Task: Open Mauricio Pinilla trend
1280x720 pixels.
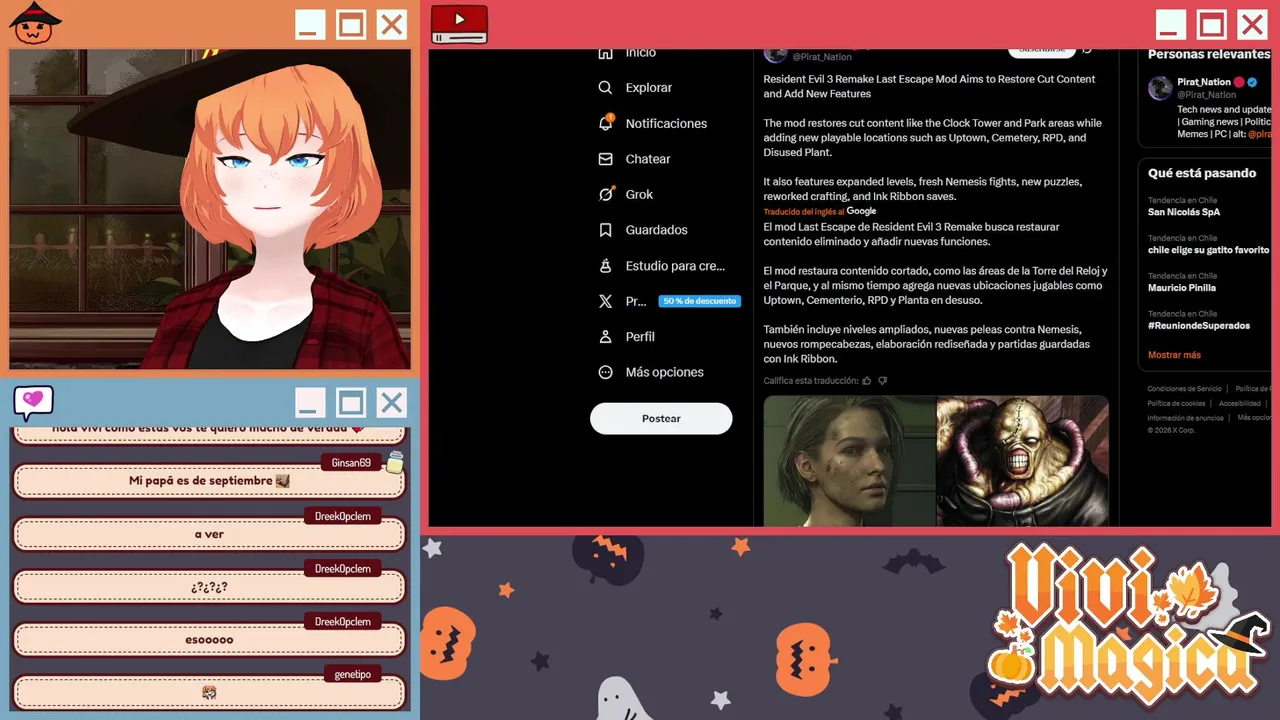Action: pyautogui.click(x=1182, y=288)
